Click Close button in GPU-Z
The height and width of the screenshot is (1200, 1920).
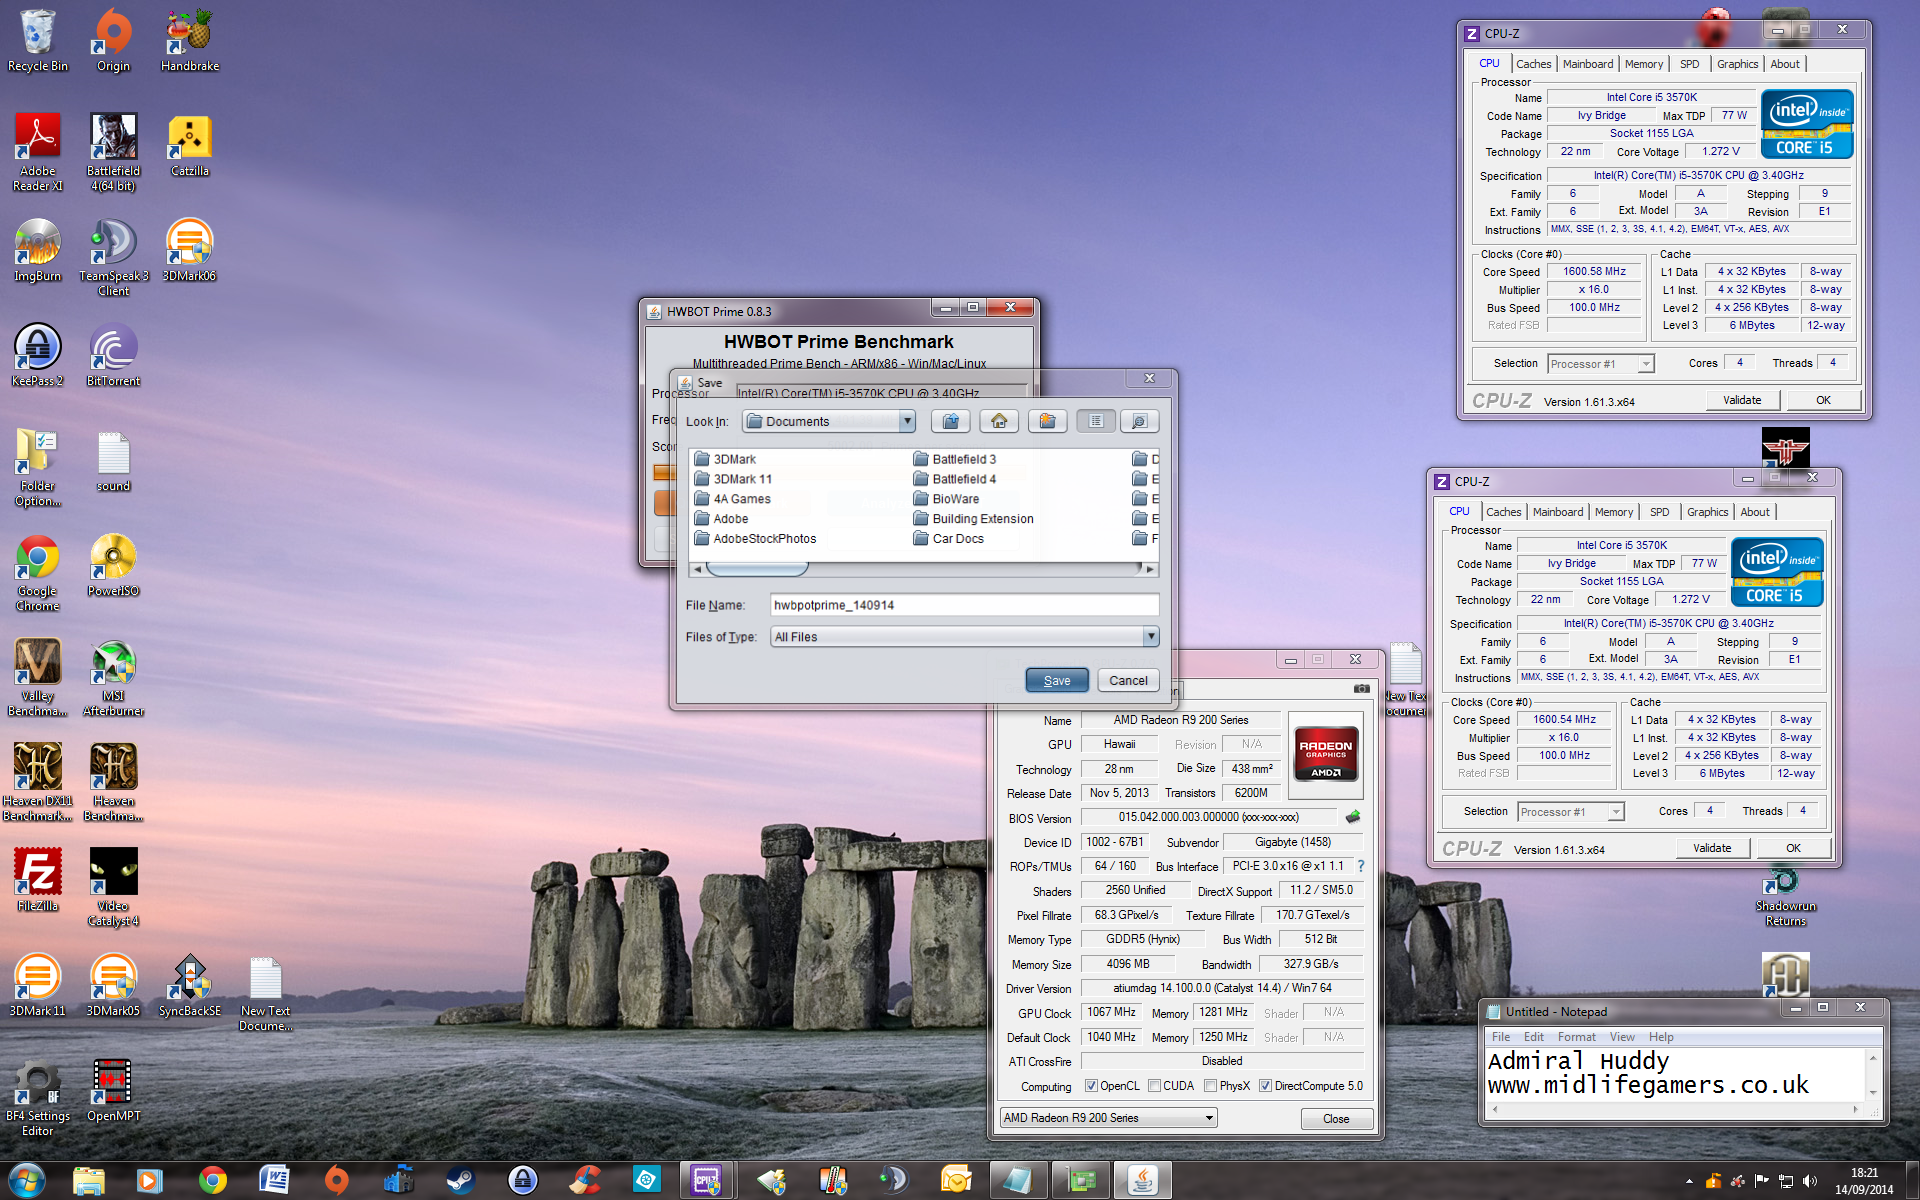click(1336, 1118)
